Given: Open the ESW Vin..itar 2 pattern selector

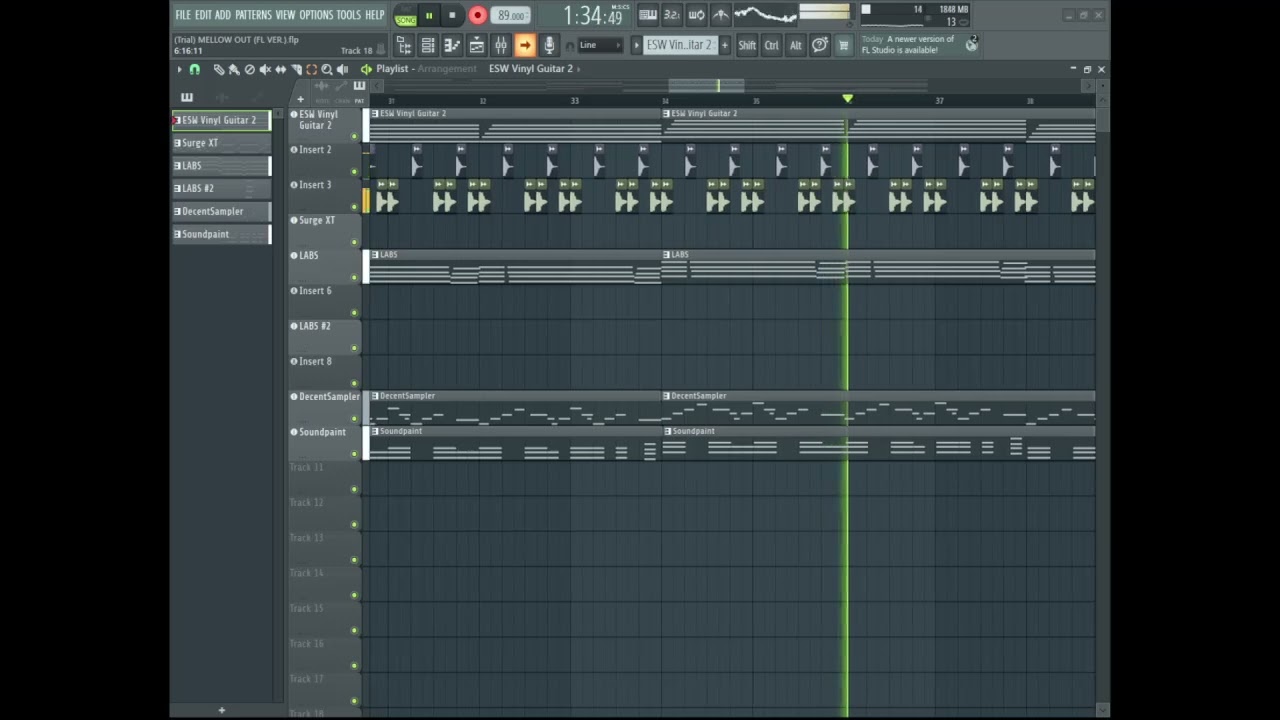Looking at the screenshot, I should [x=679, y=45].
